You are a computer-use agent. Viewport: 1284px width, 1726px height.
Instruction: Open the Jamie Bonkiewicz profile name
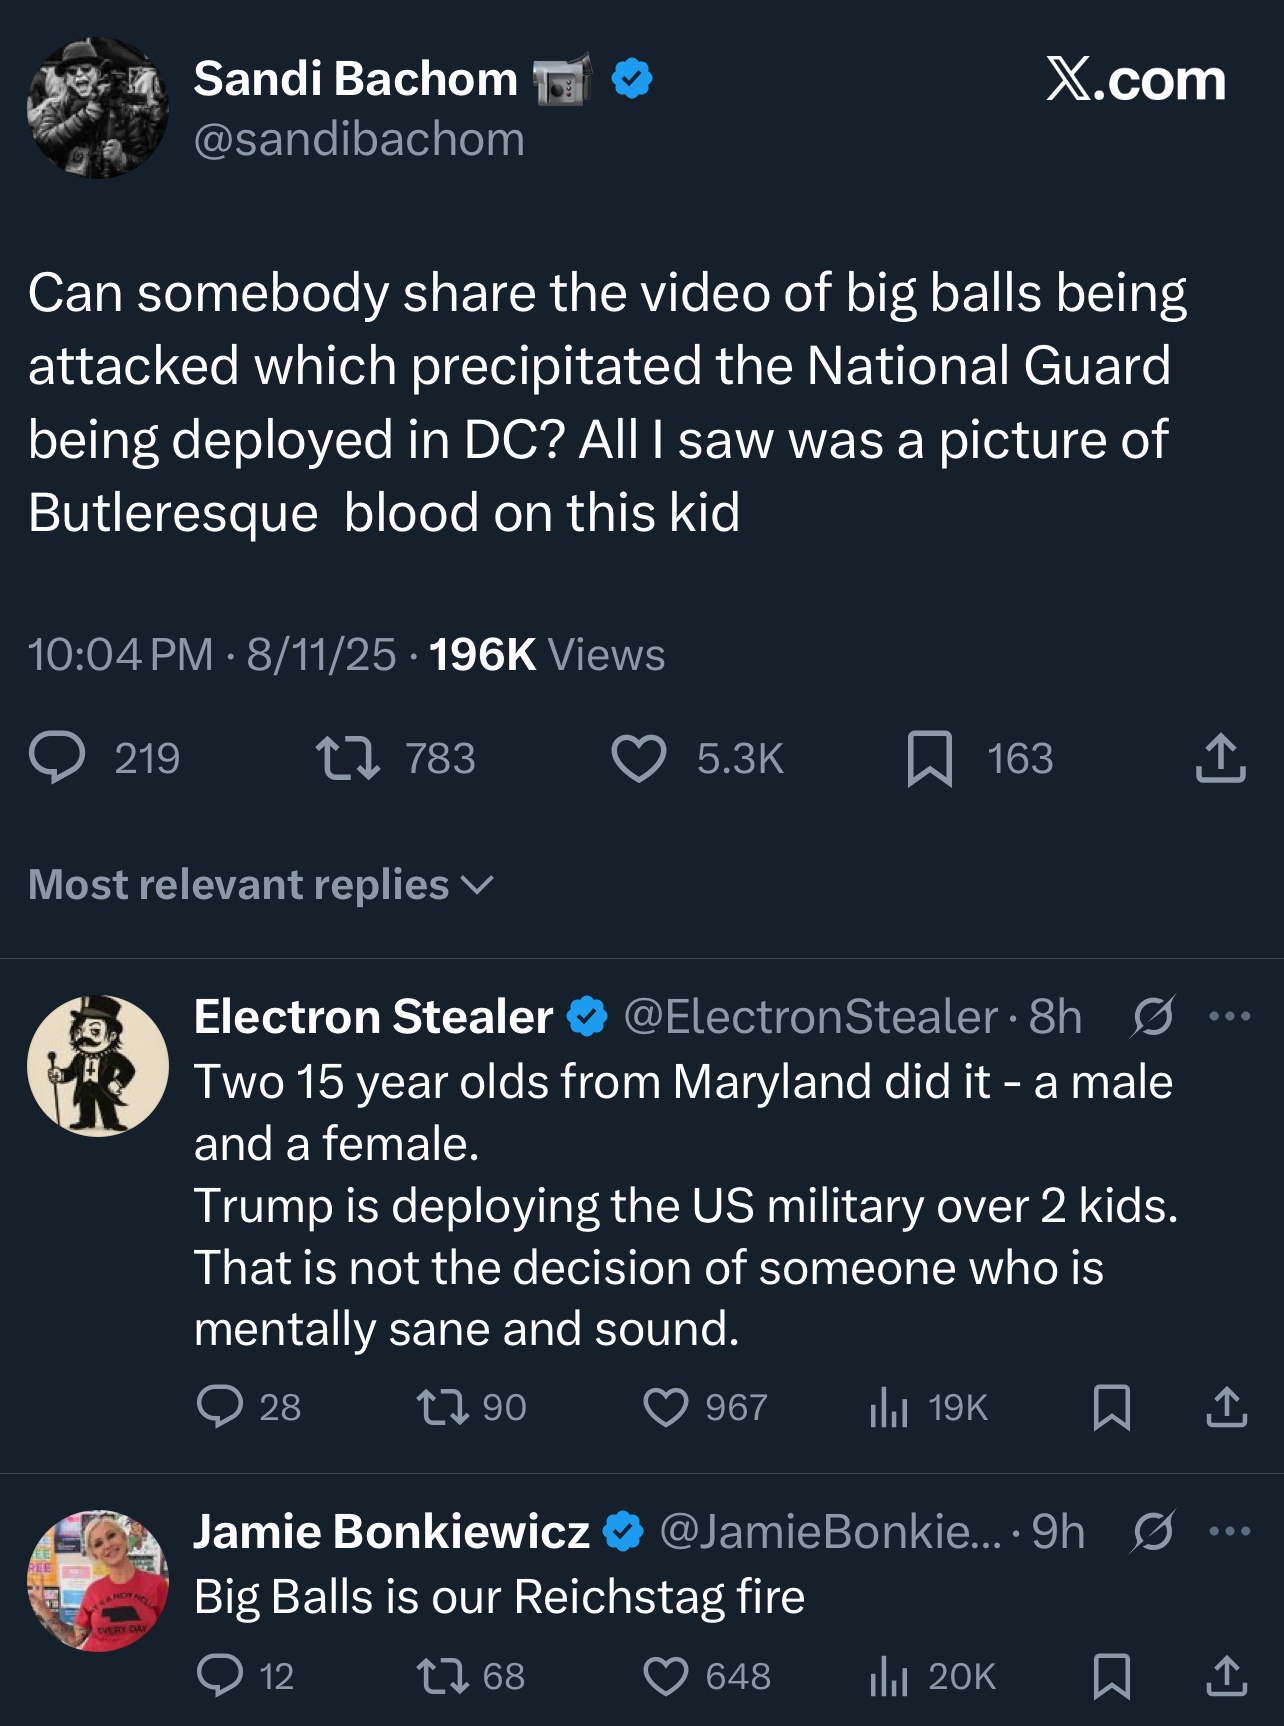(x=391, y=1532)
